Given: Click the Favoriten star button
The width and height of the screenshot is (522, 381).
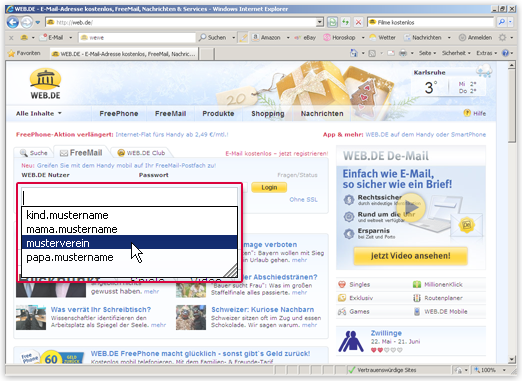Looking at the screenshot, I should coord(24,53).
